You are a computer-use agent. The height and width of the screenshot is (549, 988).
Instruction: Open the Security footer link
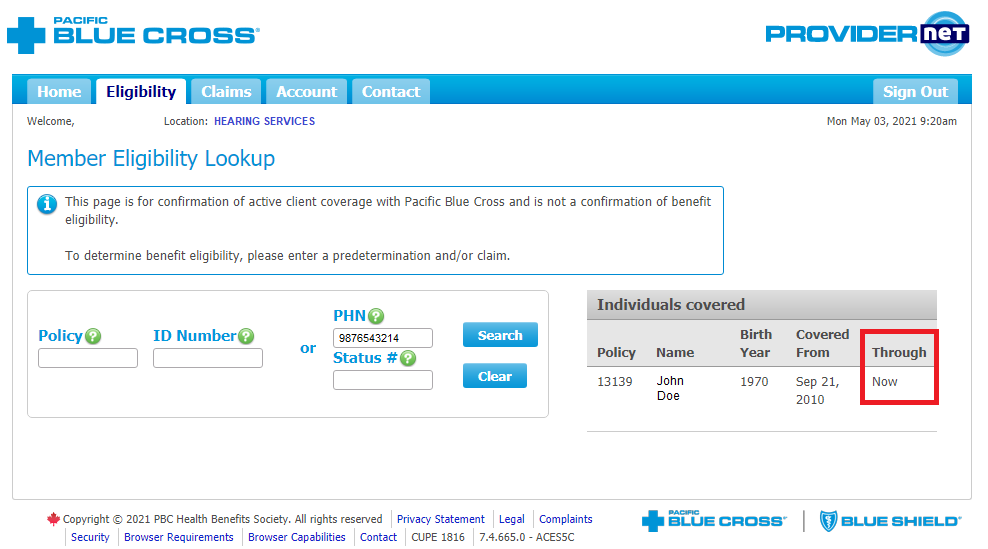(x=90, y=537)
